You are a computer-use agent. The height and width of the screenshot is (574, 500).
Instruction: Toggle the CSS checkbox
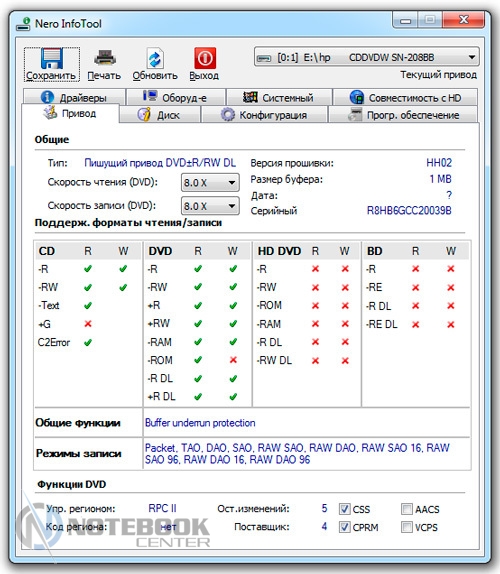(344, 508)
